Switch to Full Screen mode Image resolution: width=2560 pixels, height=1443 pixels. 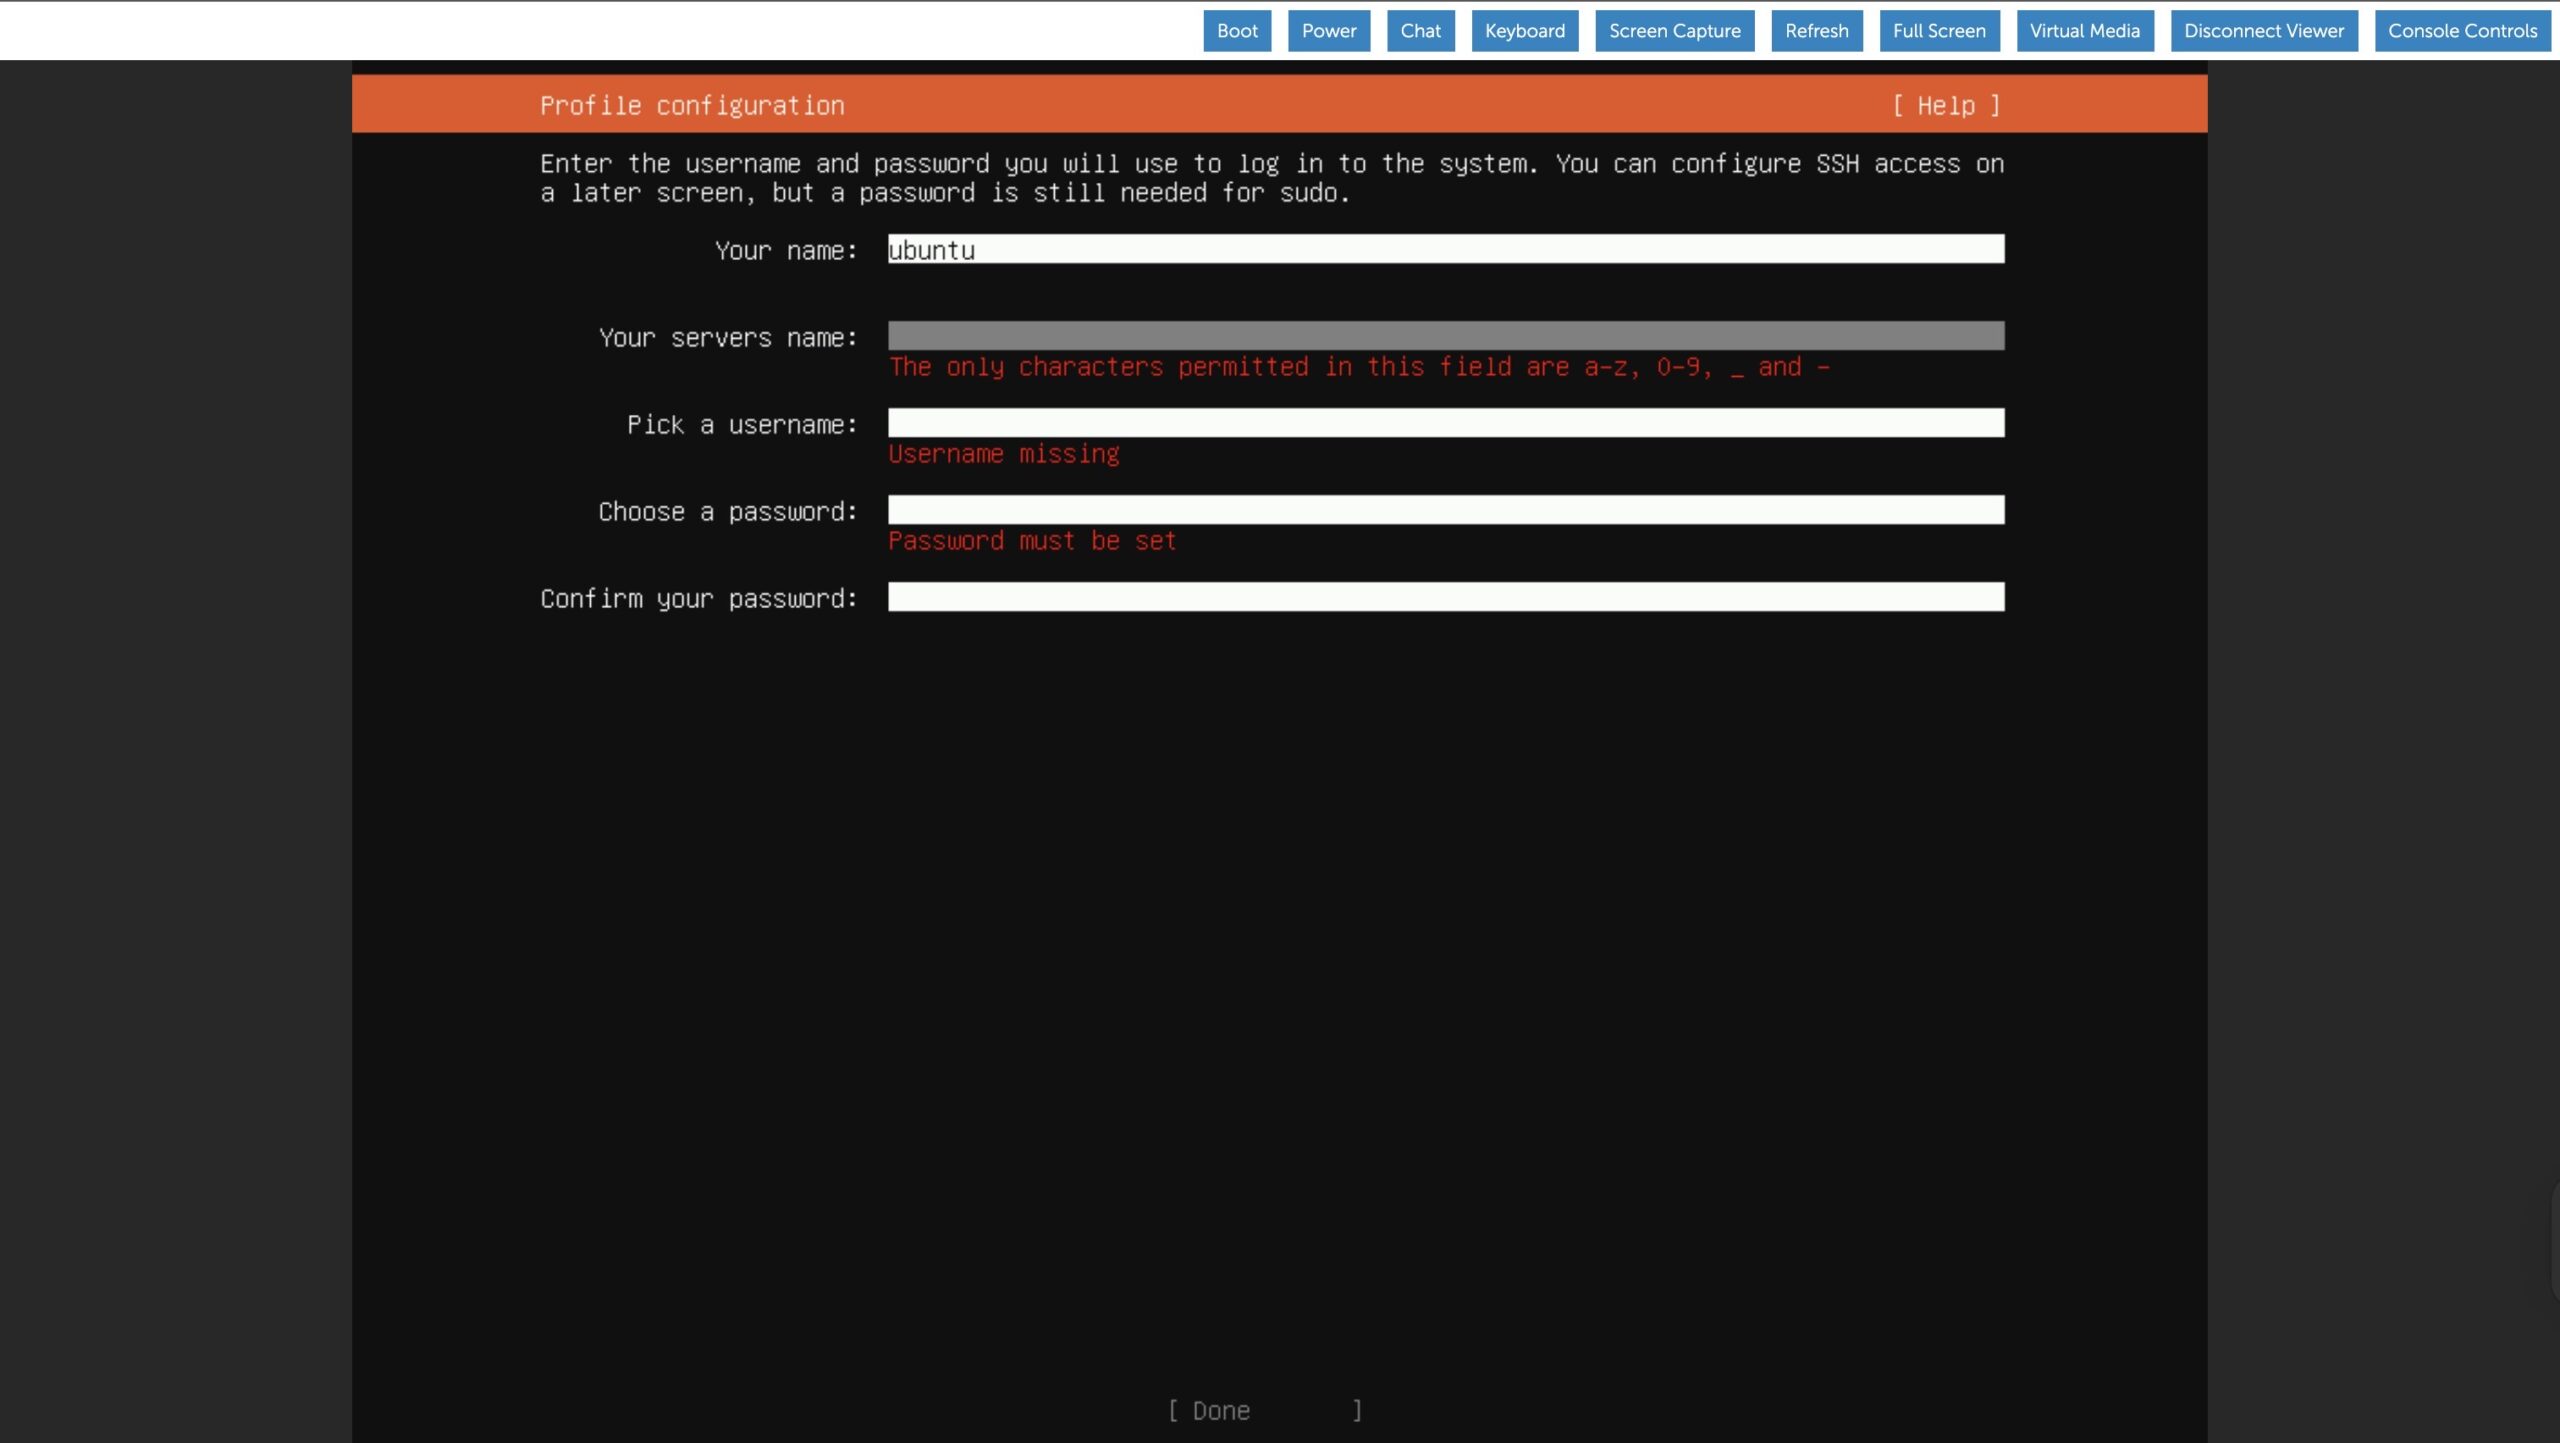(1938, 31)
